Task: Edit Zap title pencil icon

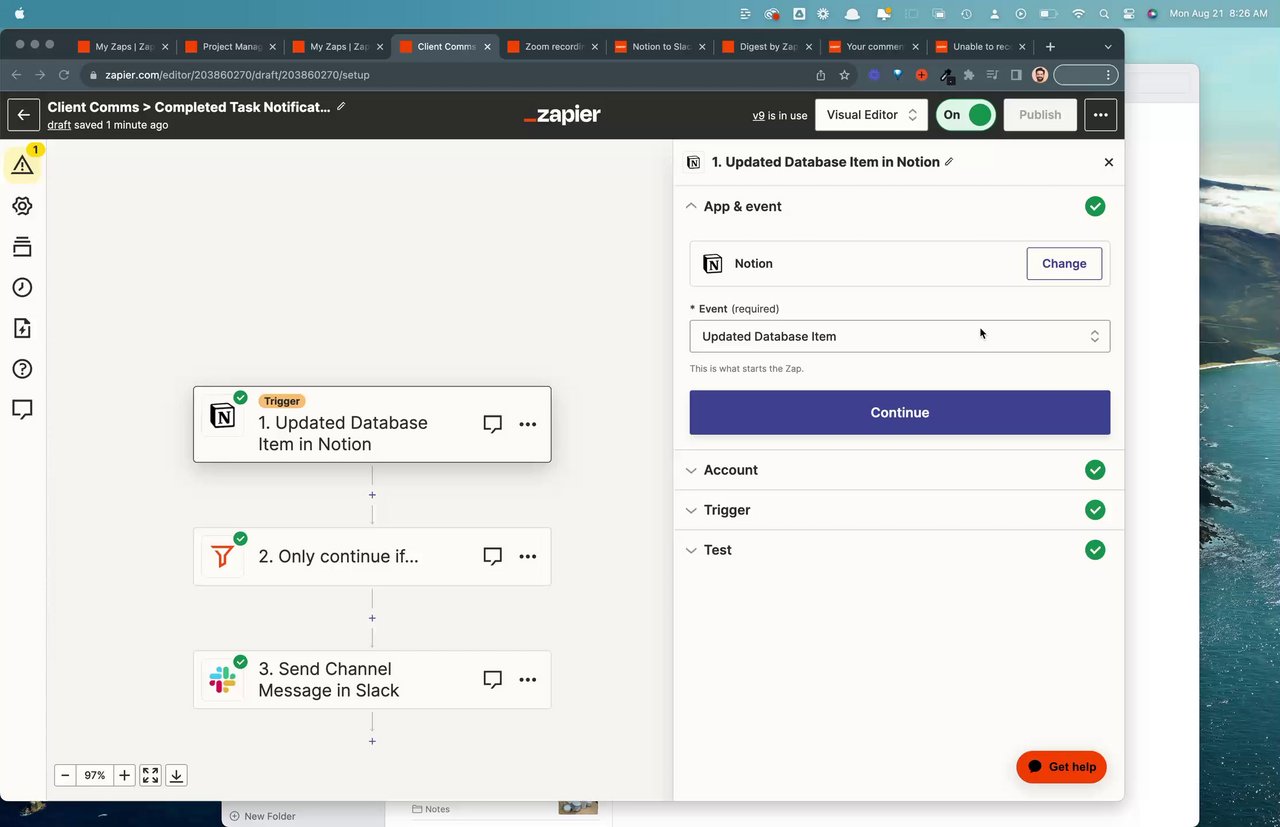Action: 341,106
